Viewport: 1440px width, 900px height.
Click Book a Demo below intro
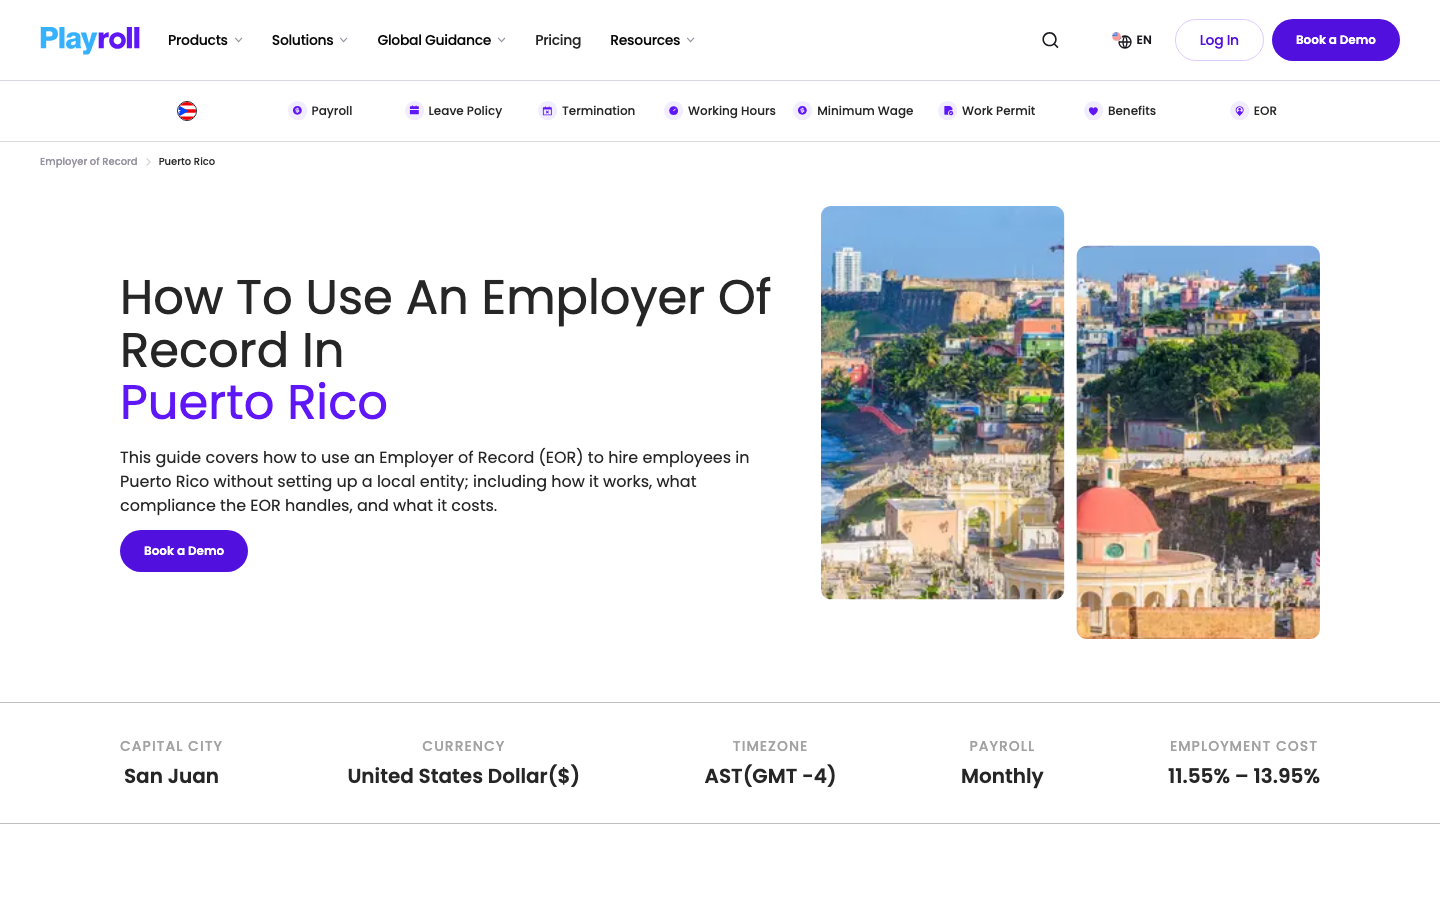(x=184, y=551)
